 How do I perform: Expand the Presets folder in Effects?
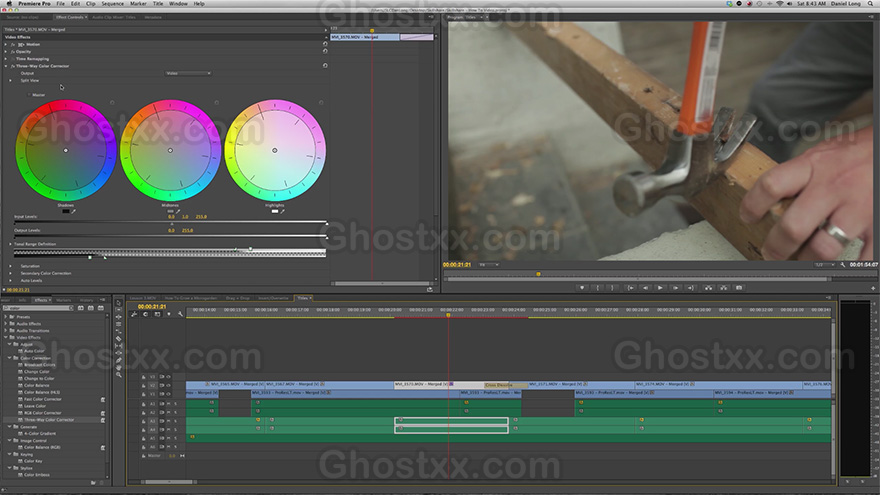(x=6, y=317)
